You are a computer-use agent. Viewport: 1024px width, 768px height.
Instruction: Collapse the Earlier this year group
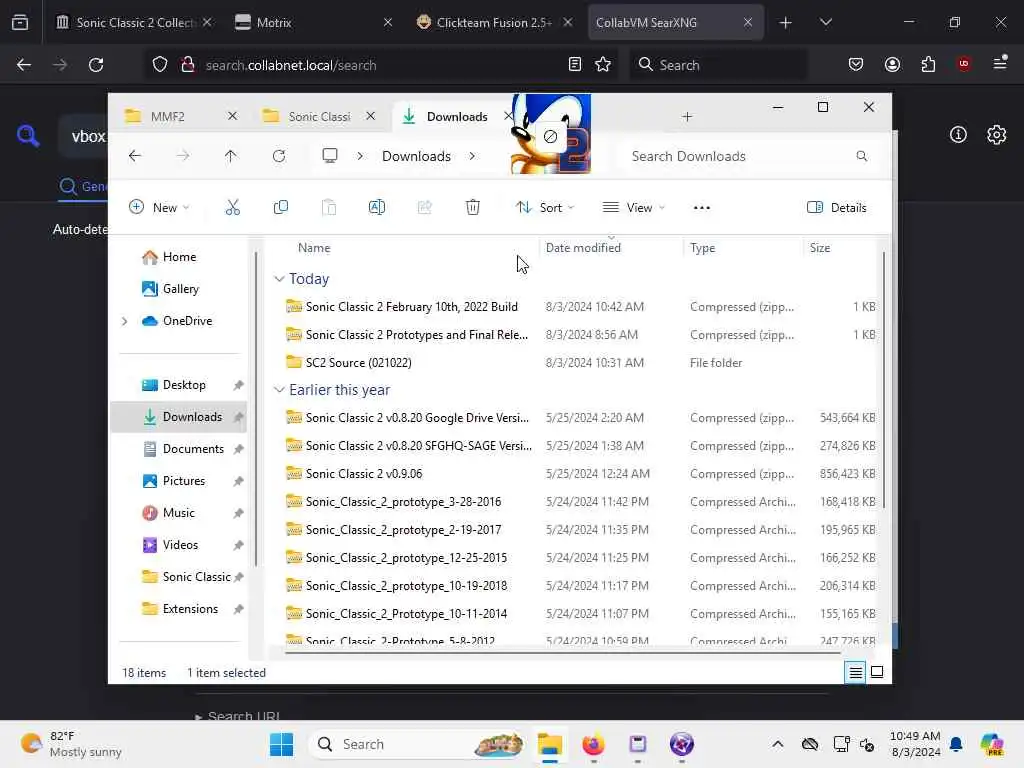point(279,390)
